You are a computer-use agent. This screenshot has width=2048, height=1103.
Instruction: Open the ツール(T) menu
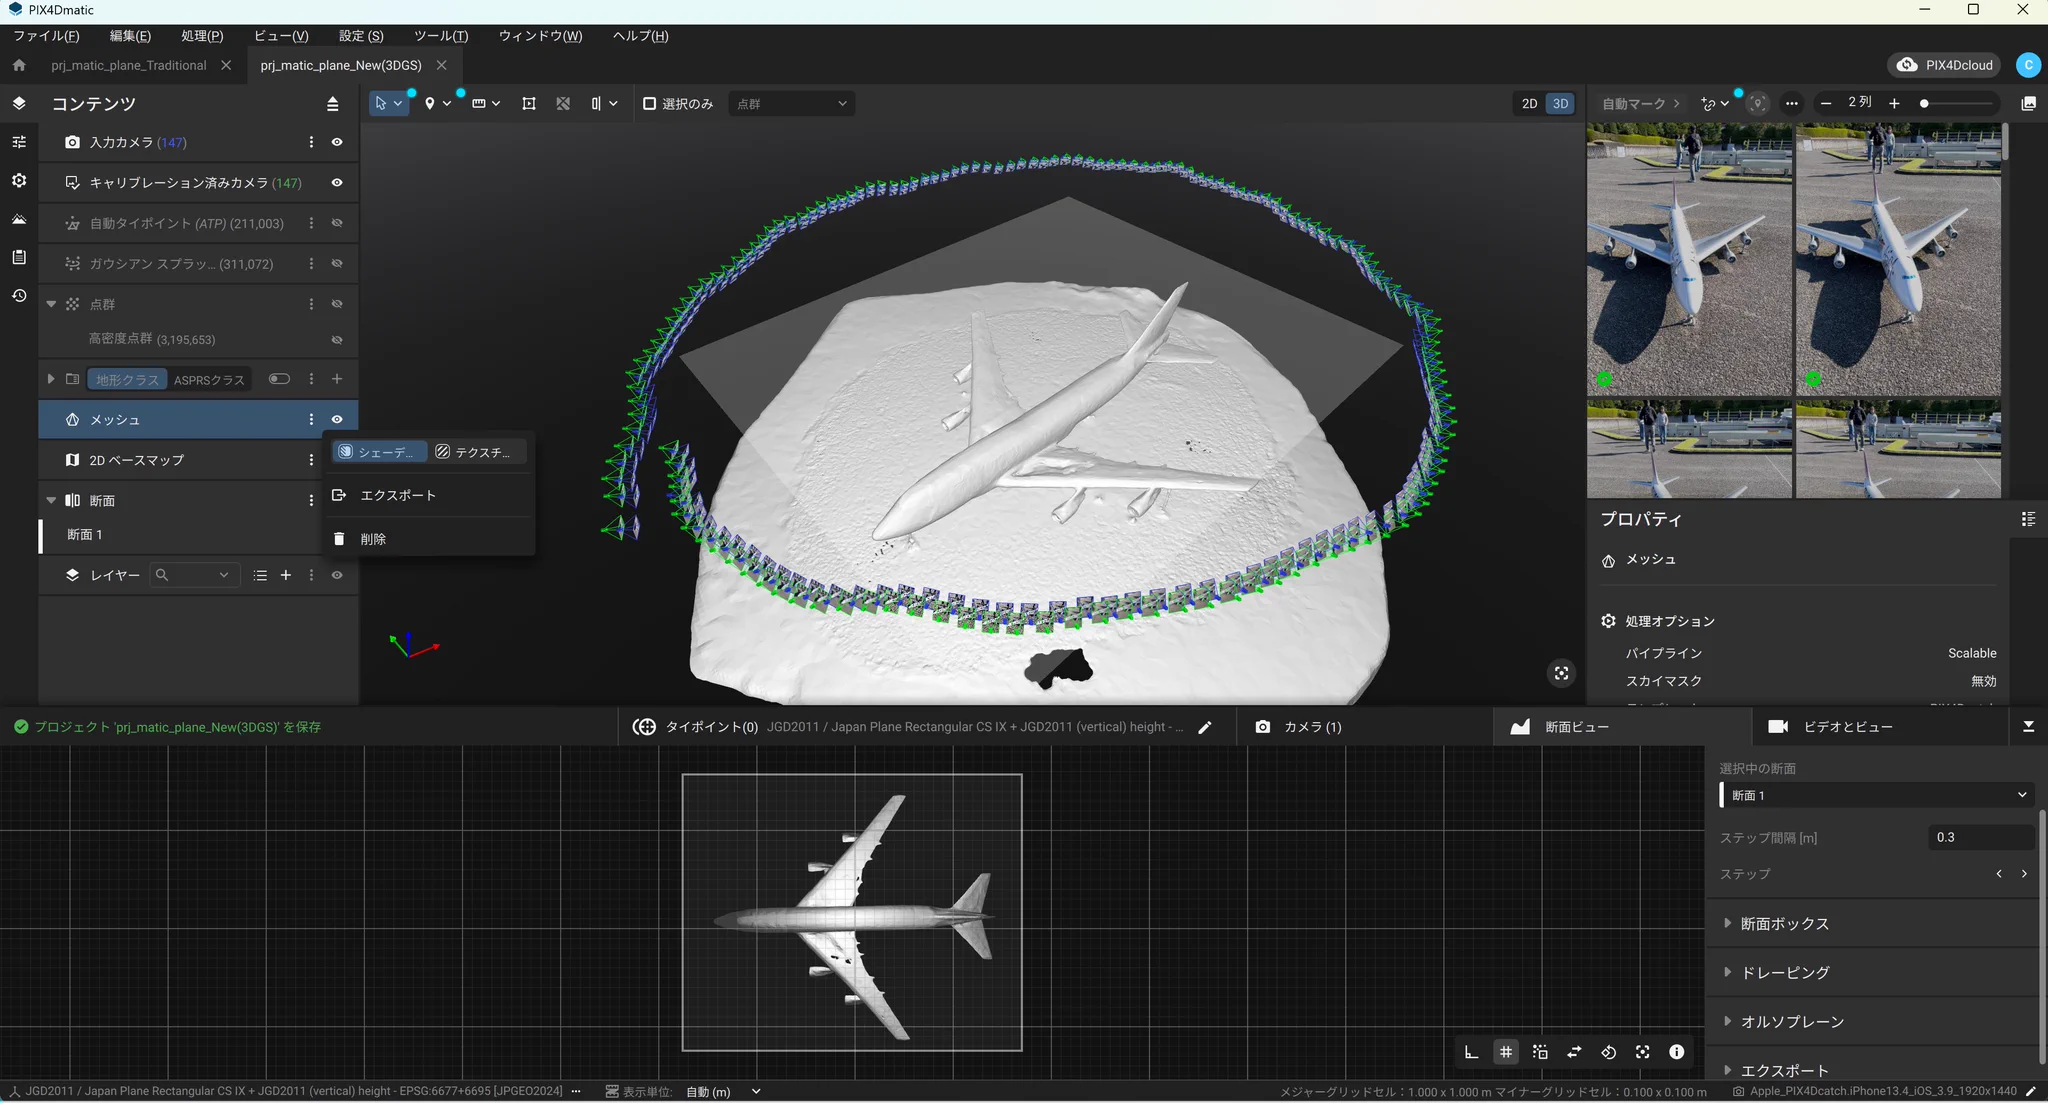pos(441,36)
